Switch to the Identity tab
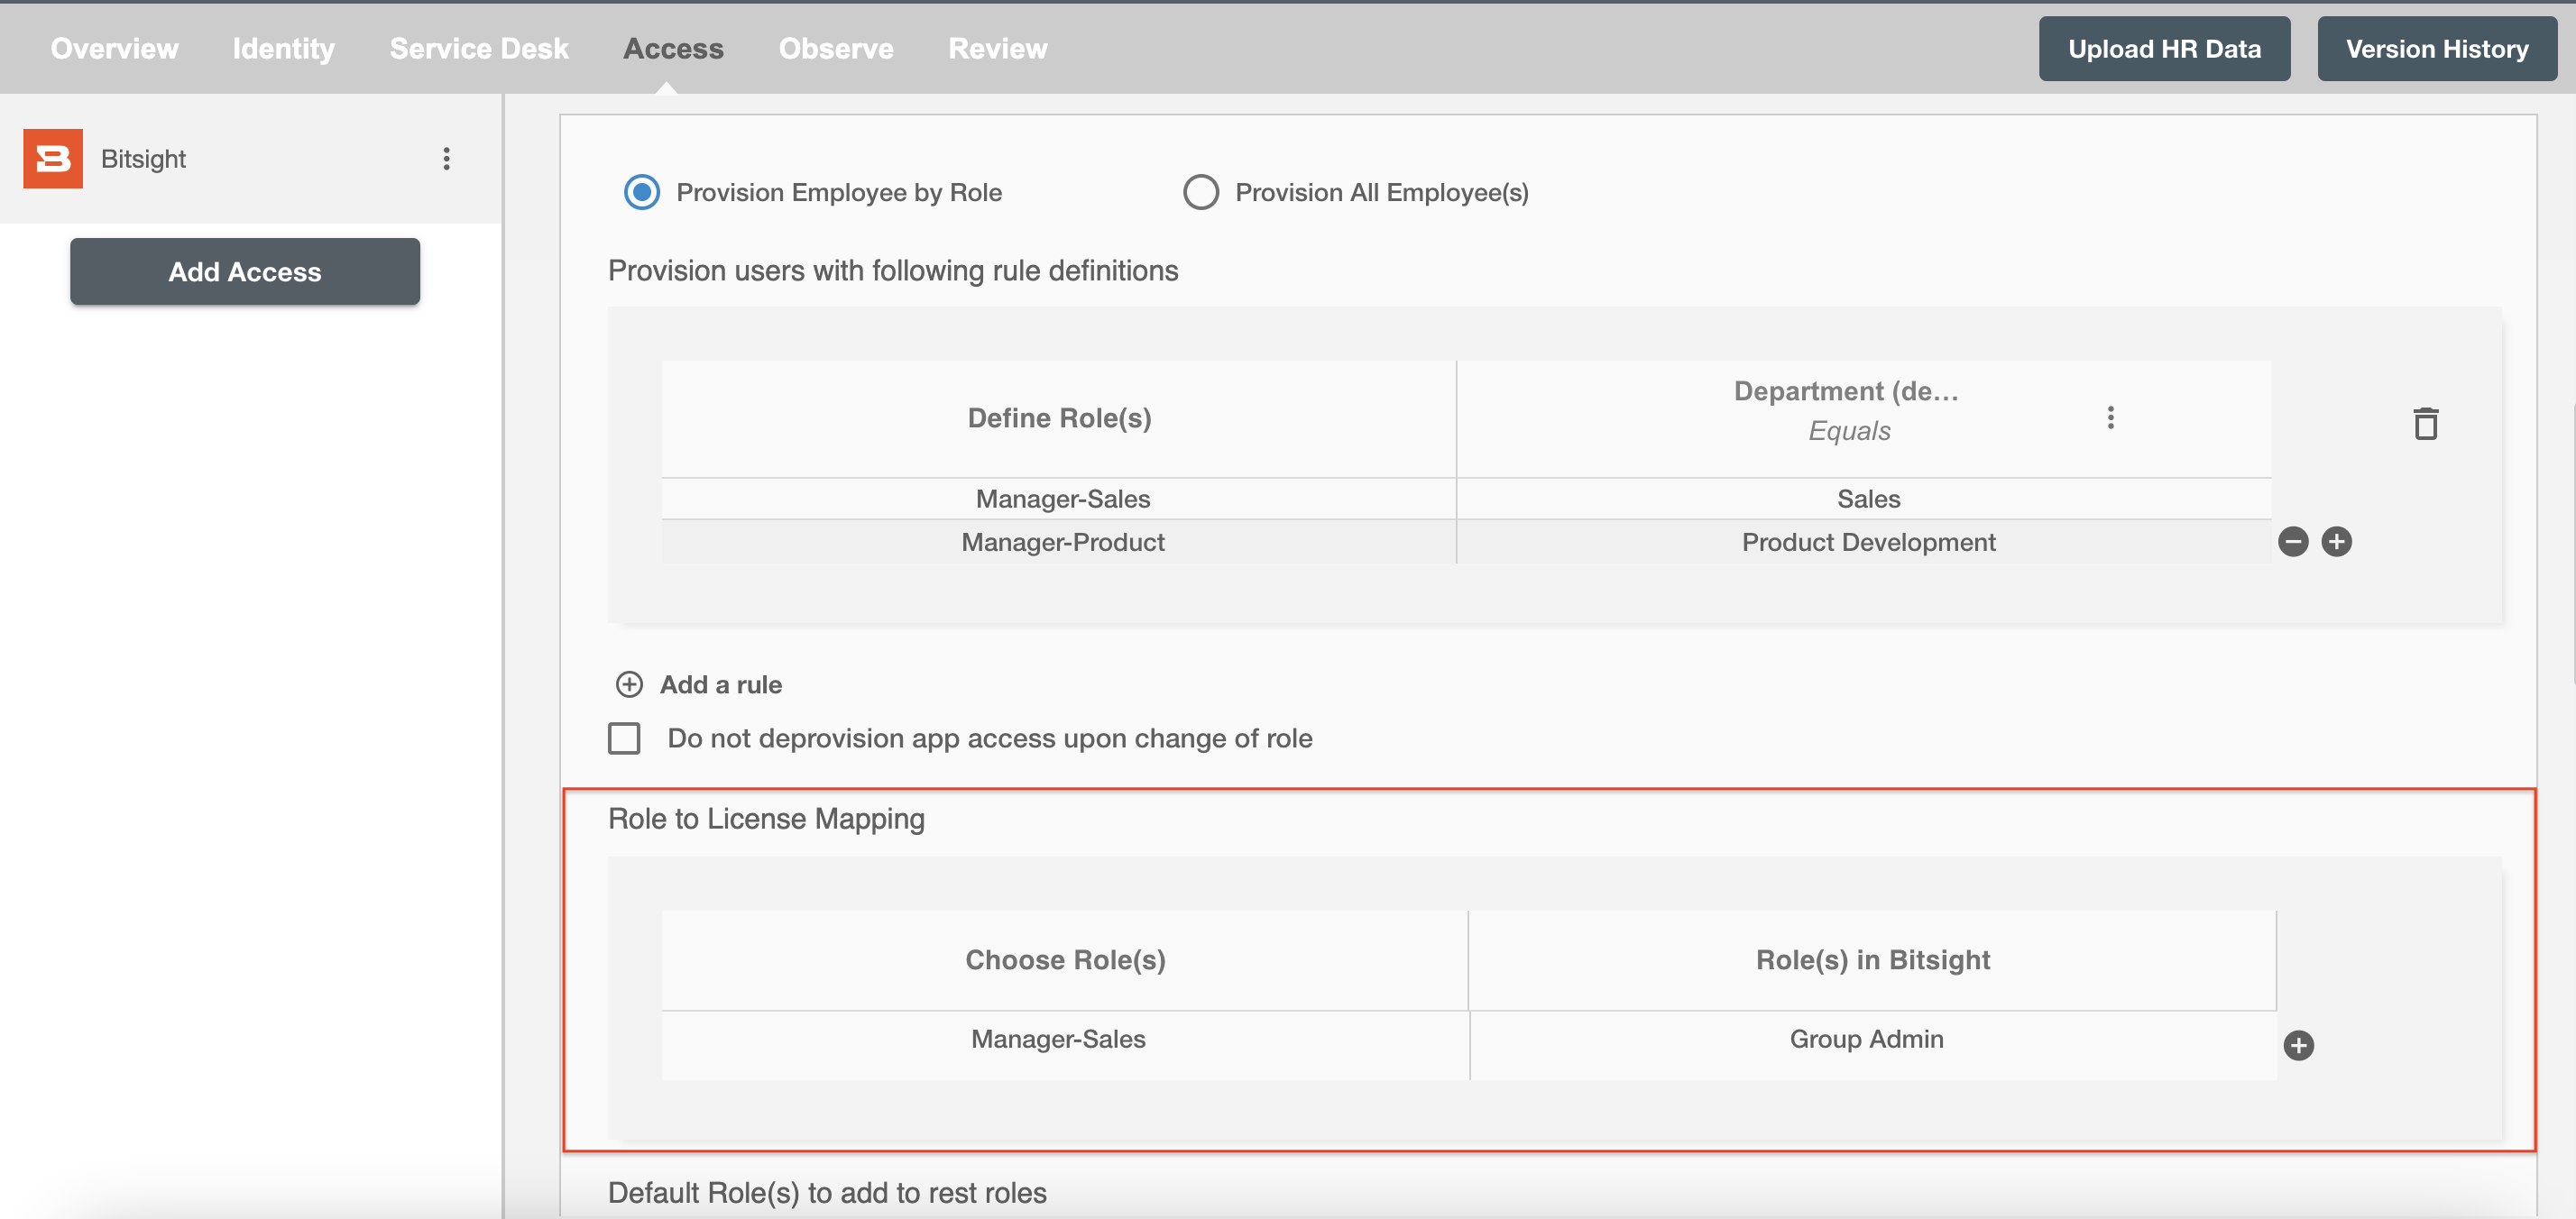Screen dimensions: 2576x1219 click(x=282, y=46)
